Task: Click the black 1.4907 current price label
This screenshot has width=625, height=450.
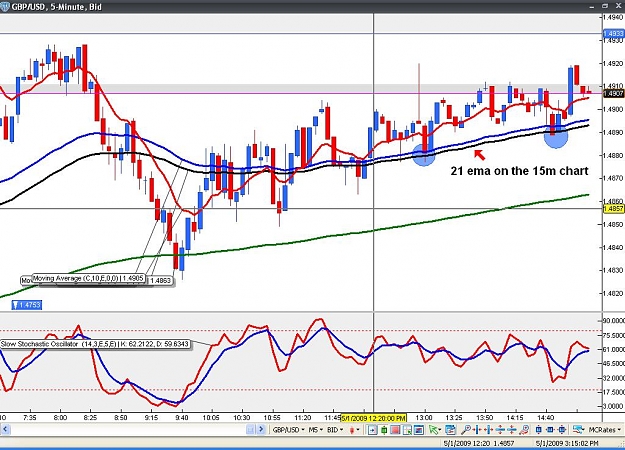Action: pyautogui.click(x=613, y=94)
